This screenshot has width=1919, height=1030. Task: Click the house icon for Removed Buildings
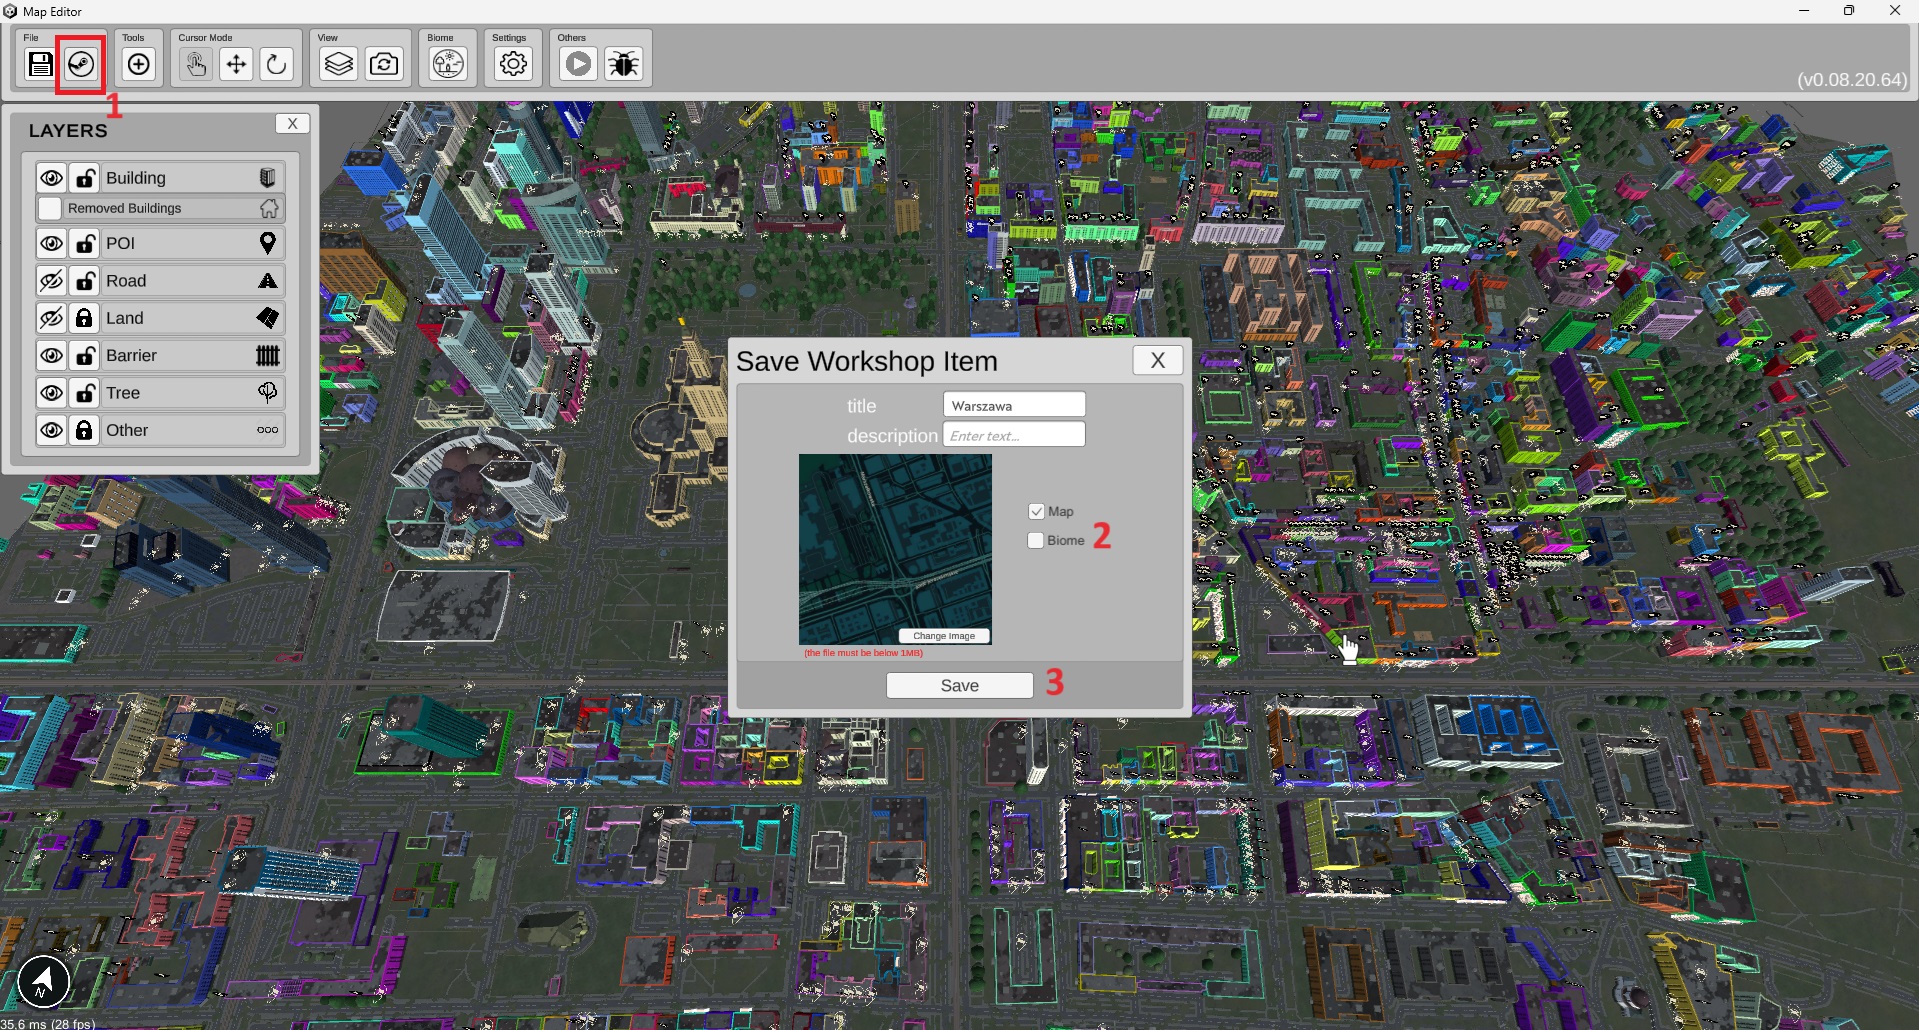[x=269, y=208]
